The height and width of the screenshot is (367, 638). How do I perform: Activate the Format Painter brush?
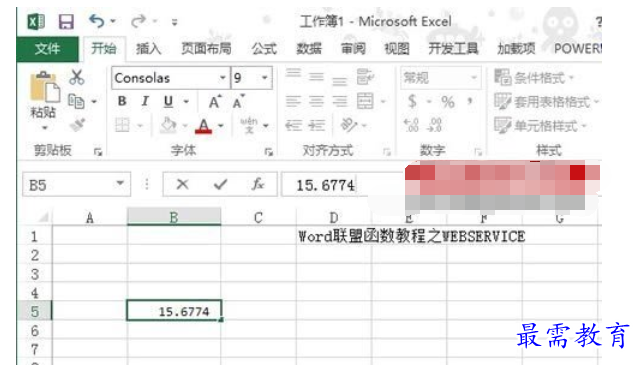tap(77, 125)
